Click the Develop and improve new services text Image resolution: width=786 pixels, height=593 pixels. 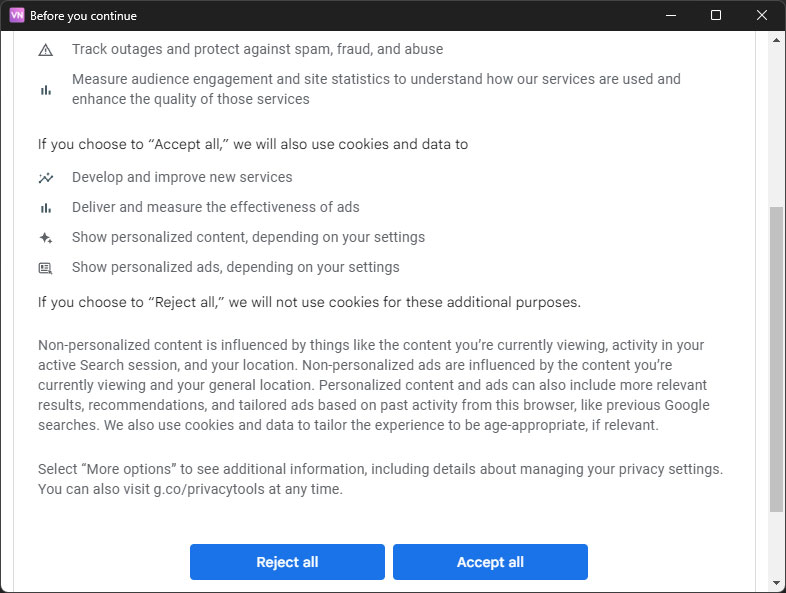click(182, 177)
